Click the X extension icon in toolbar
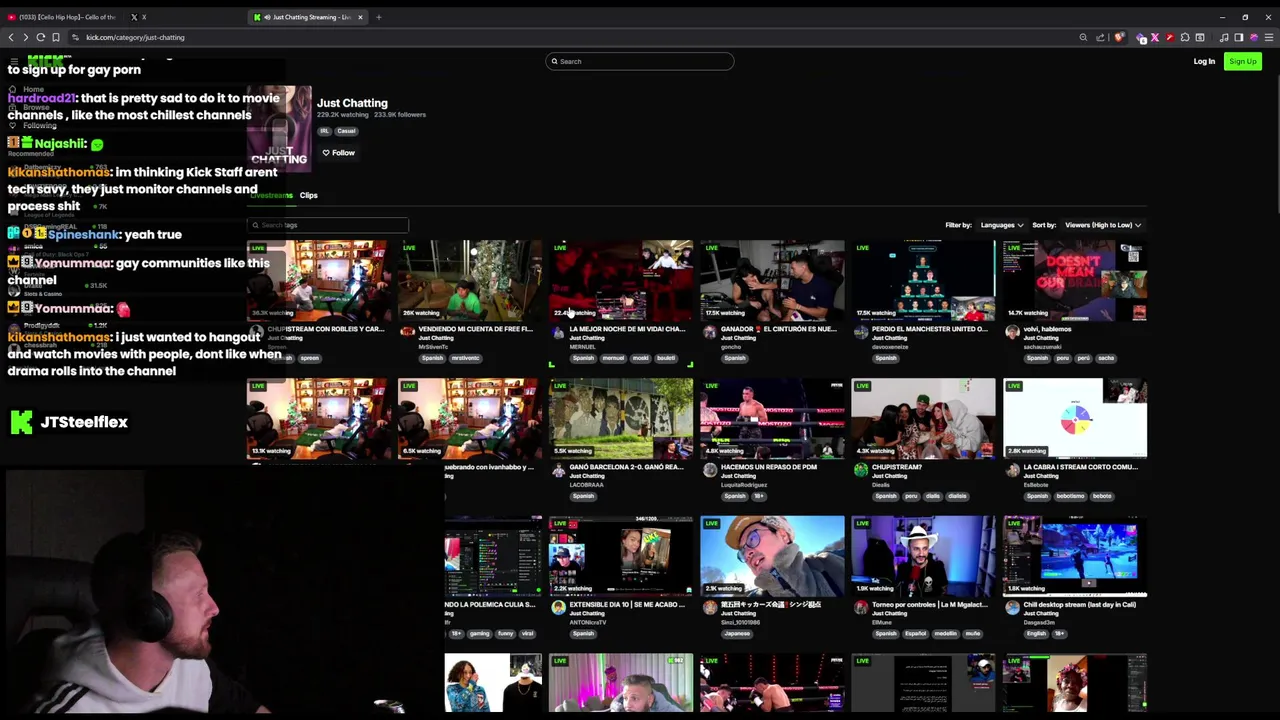1280x720 pixels. [1155, 37]
